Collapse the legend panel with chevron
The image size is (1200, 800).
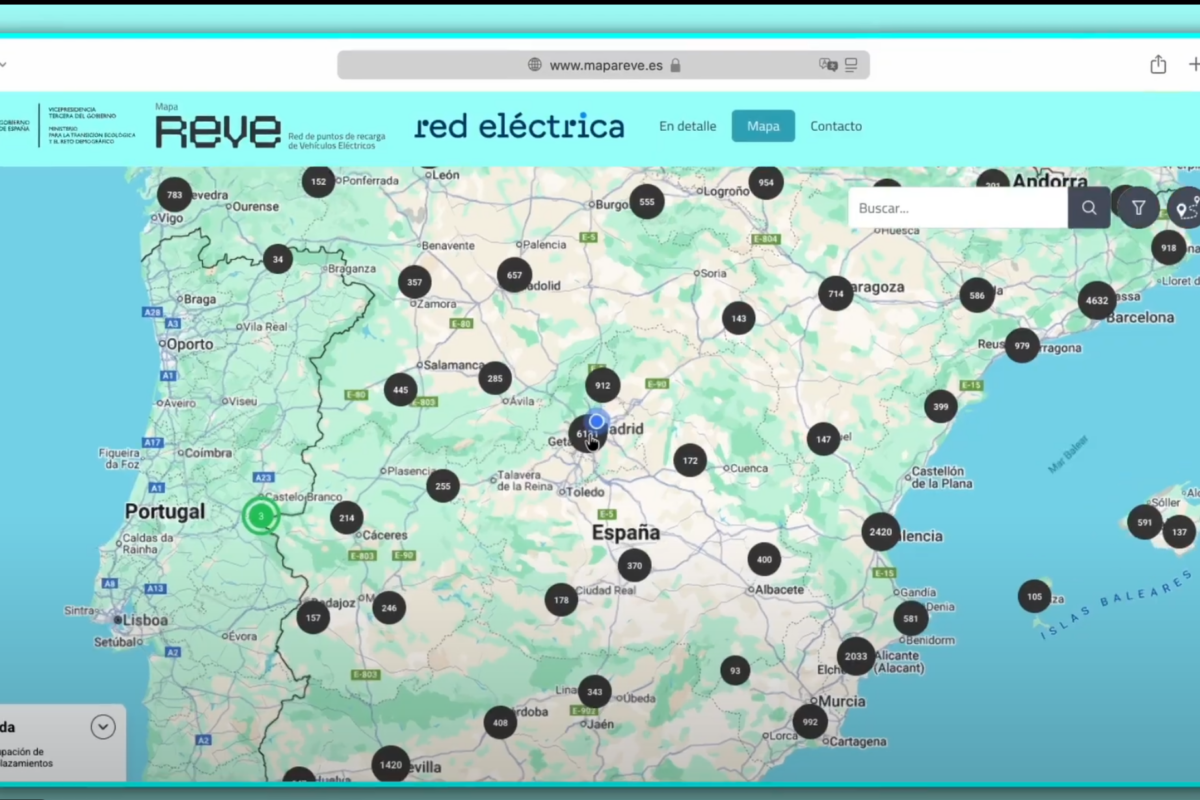click(103, 727)
